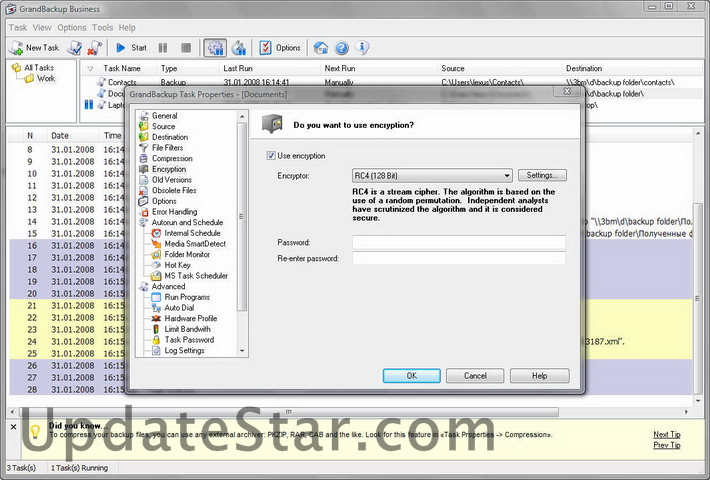
Task: Click the blue question mark help icon
Action: pyautogui.click(x=342, y=48)
